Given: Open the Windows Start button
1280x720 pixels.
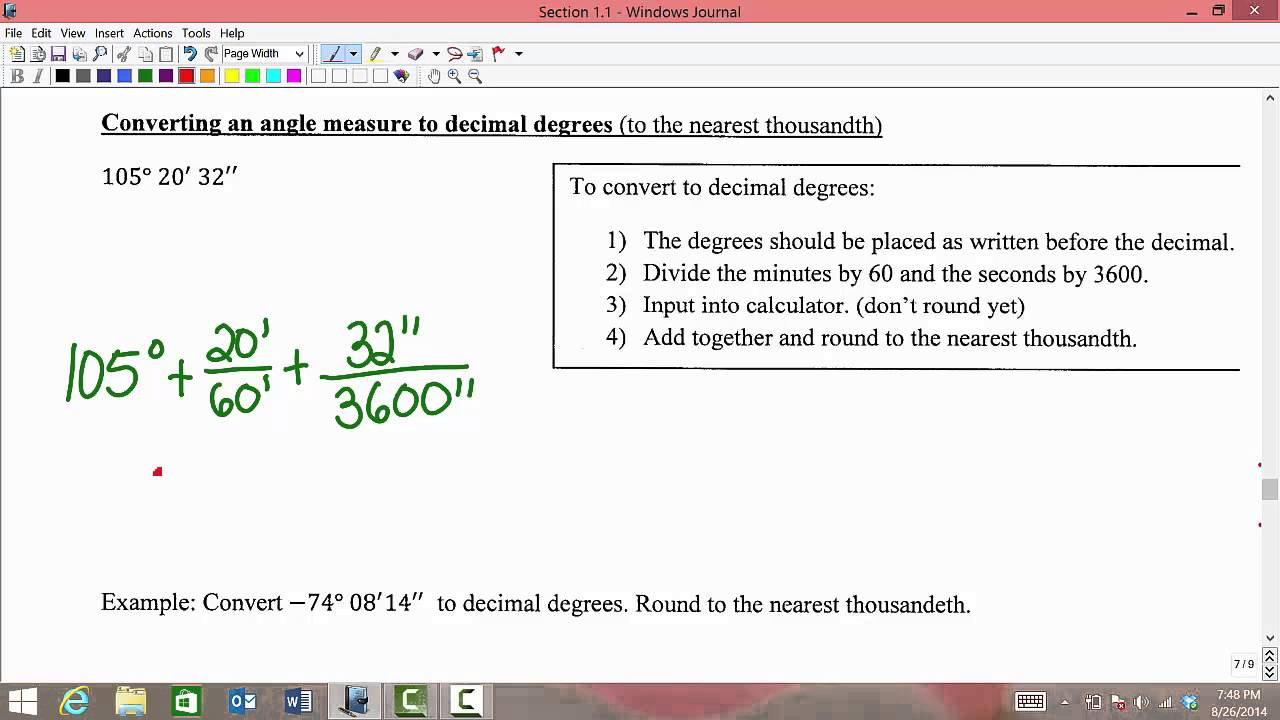Looking at the screenshot, I should pos(22,701).
